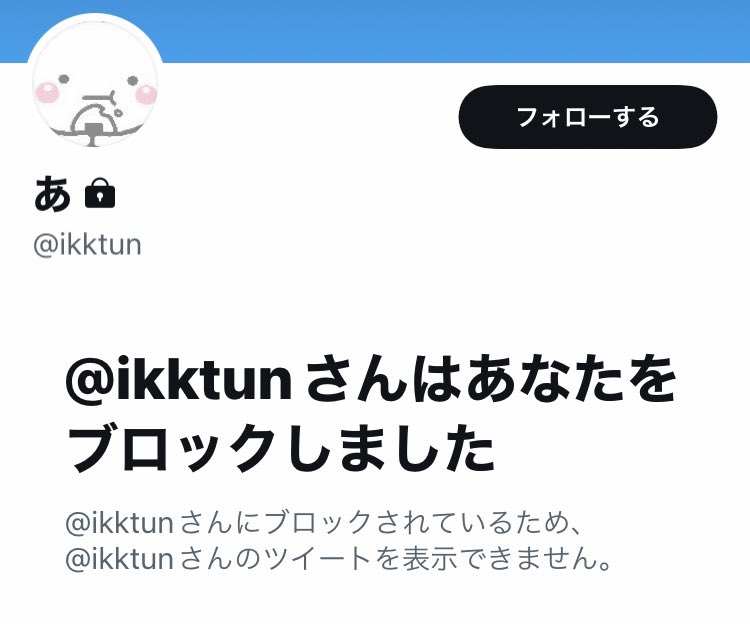Click the left eye of avatar face
This screenshot has height=624, width=750.
(64, 79)
